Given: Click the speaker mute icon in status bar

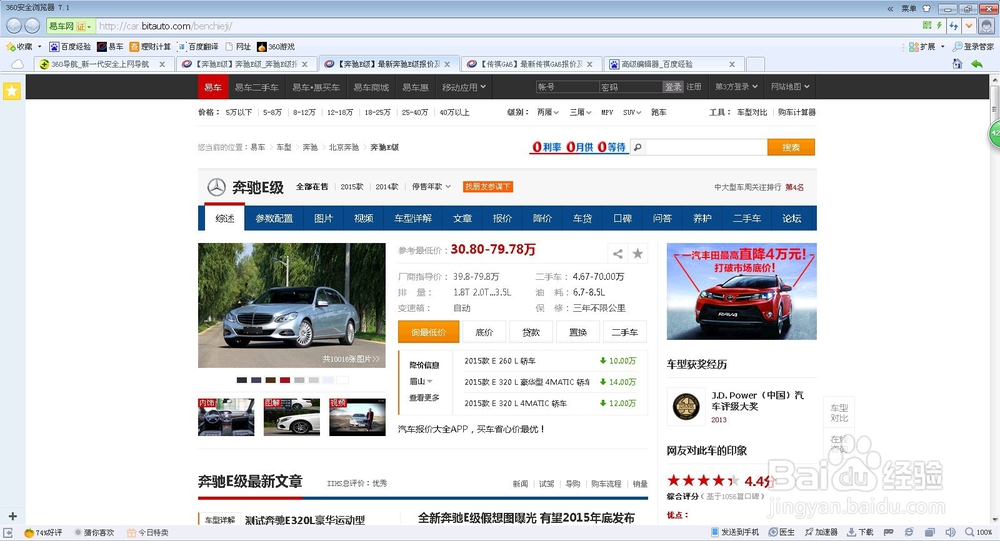Looking at the screenshot, I should tap(950, 532).
